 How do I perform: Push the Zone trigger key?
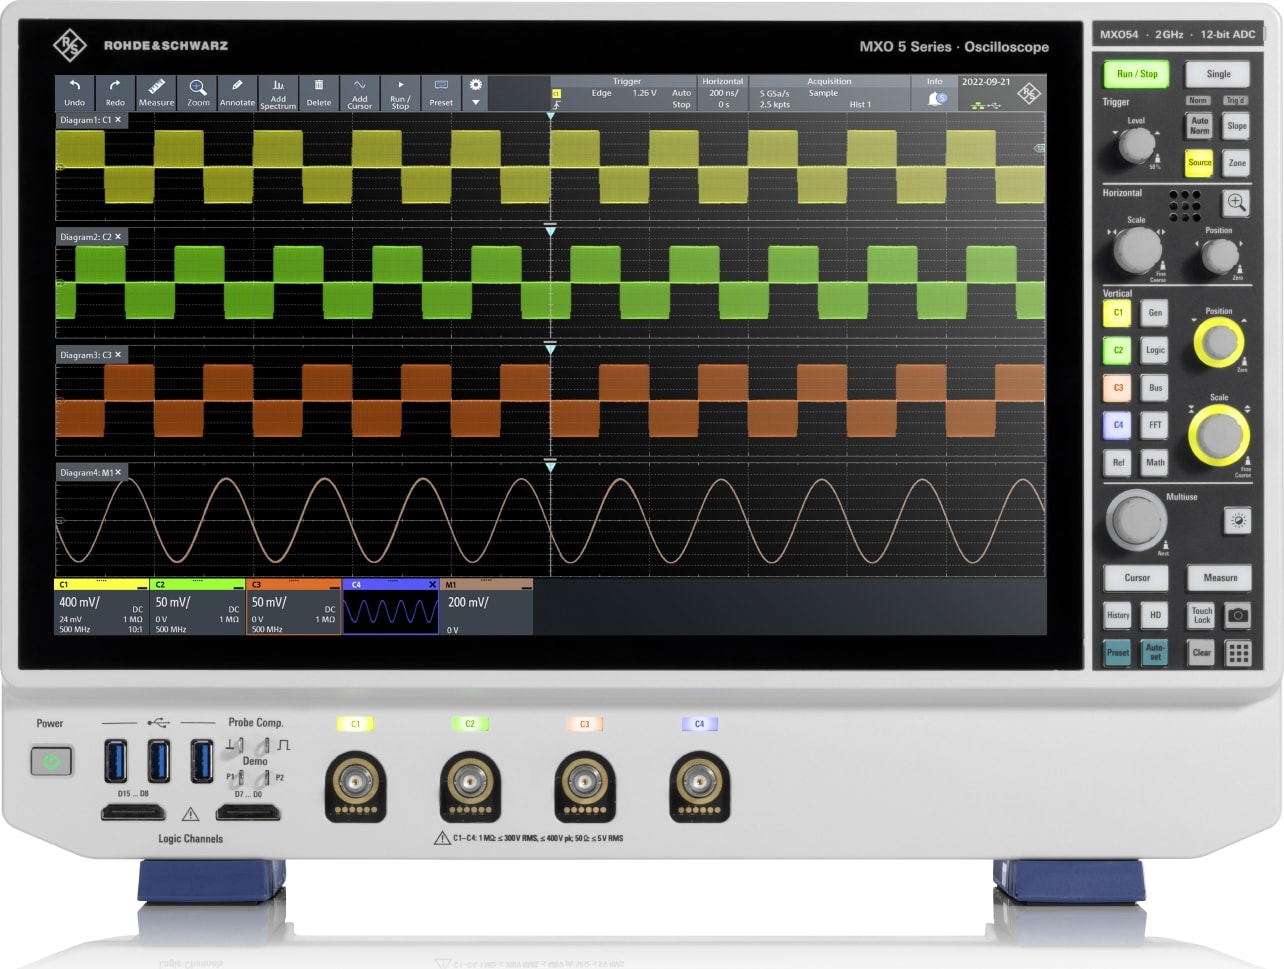point(1237,162)
